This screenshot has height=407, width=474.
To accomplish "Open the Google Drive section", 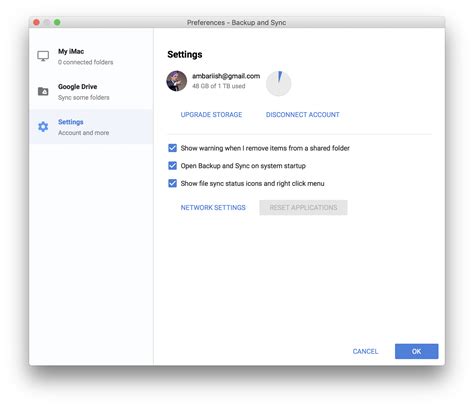I will click(91, 92).
